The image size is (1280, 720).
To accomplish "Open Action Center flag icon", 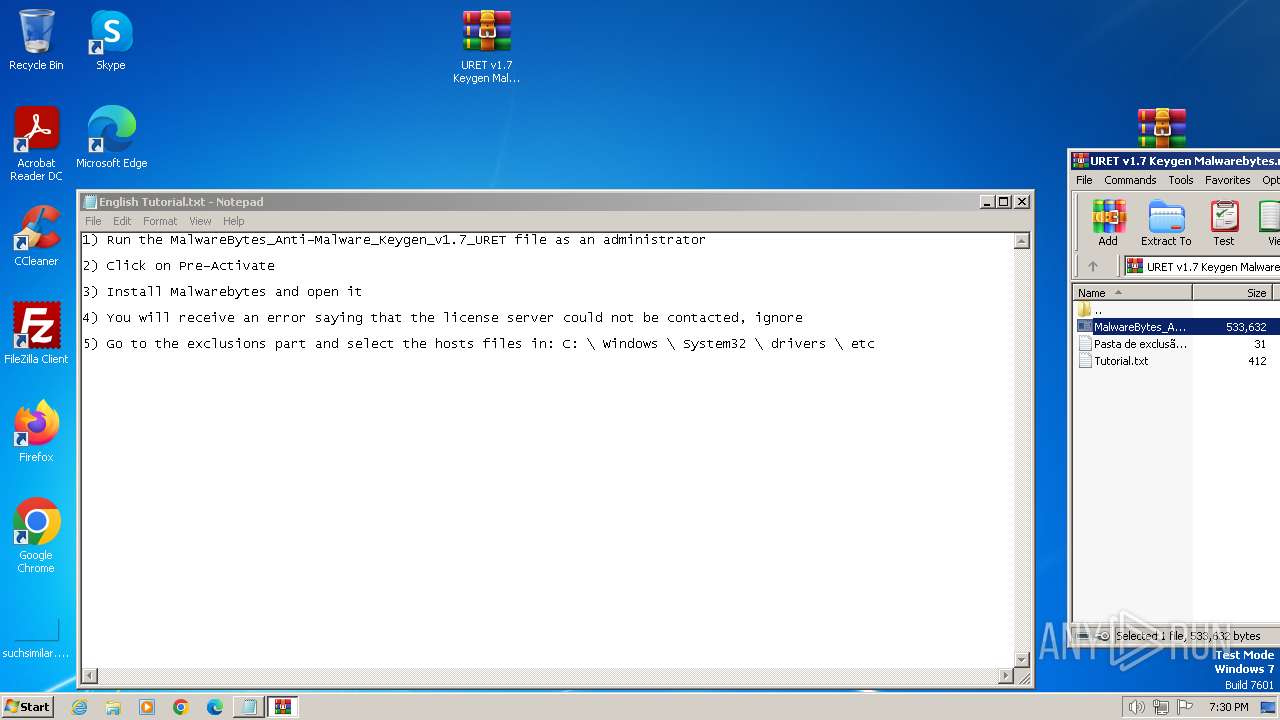I will click(x=1185, y=707).
